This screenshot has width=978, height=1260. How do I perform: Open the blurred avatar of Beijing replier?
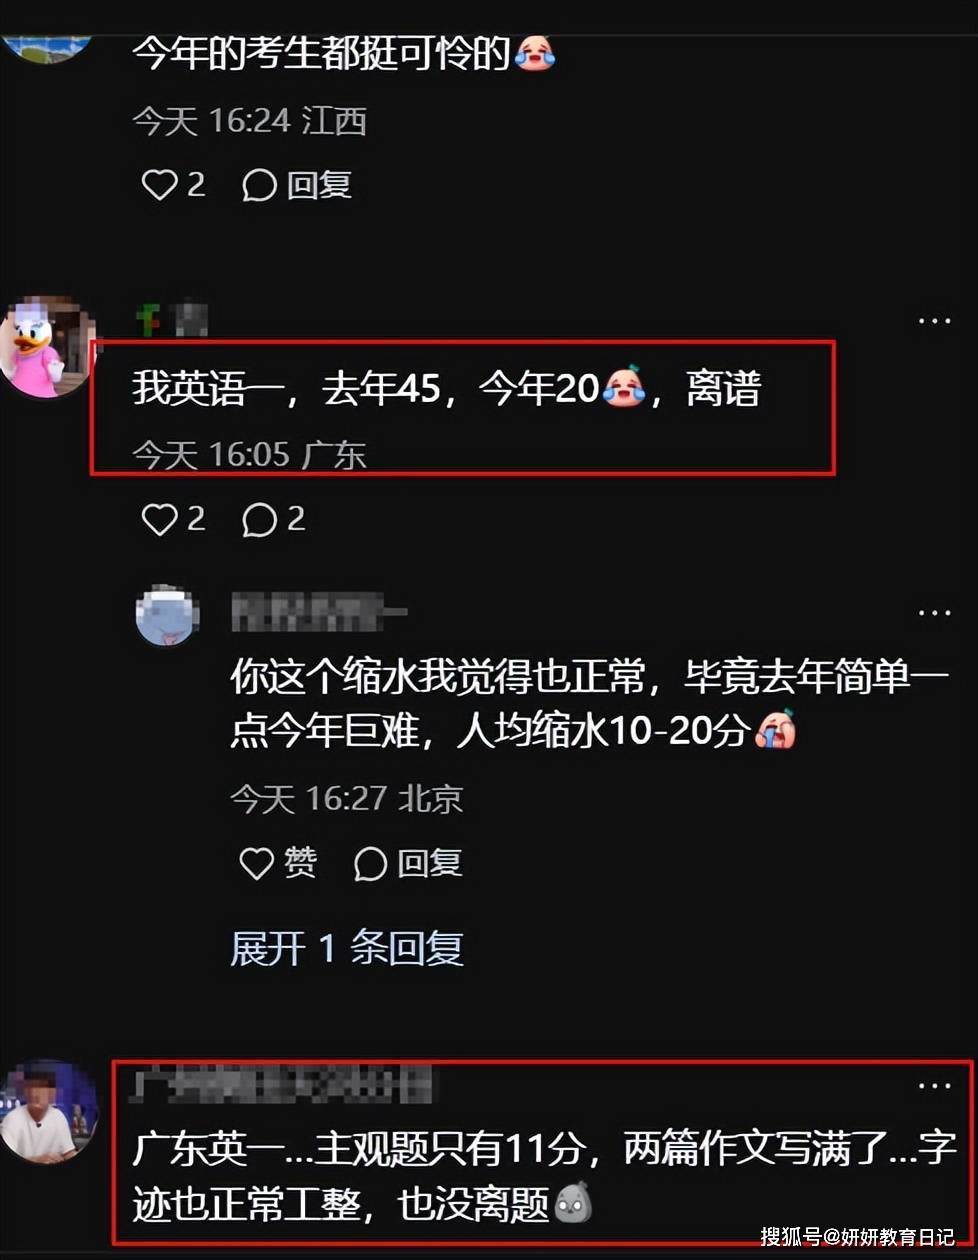click(167, 615)
